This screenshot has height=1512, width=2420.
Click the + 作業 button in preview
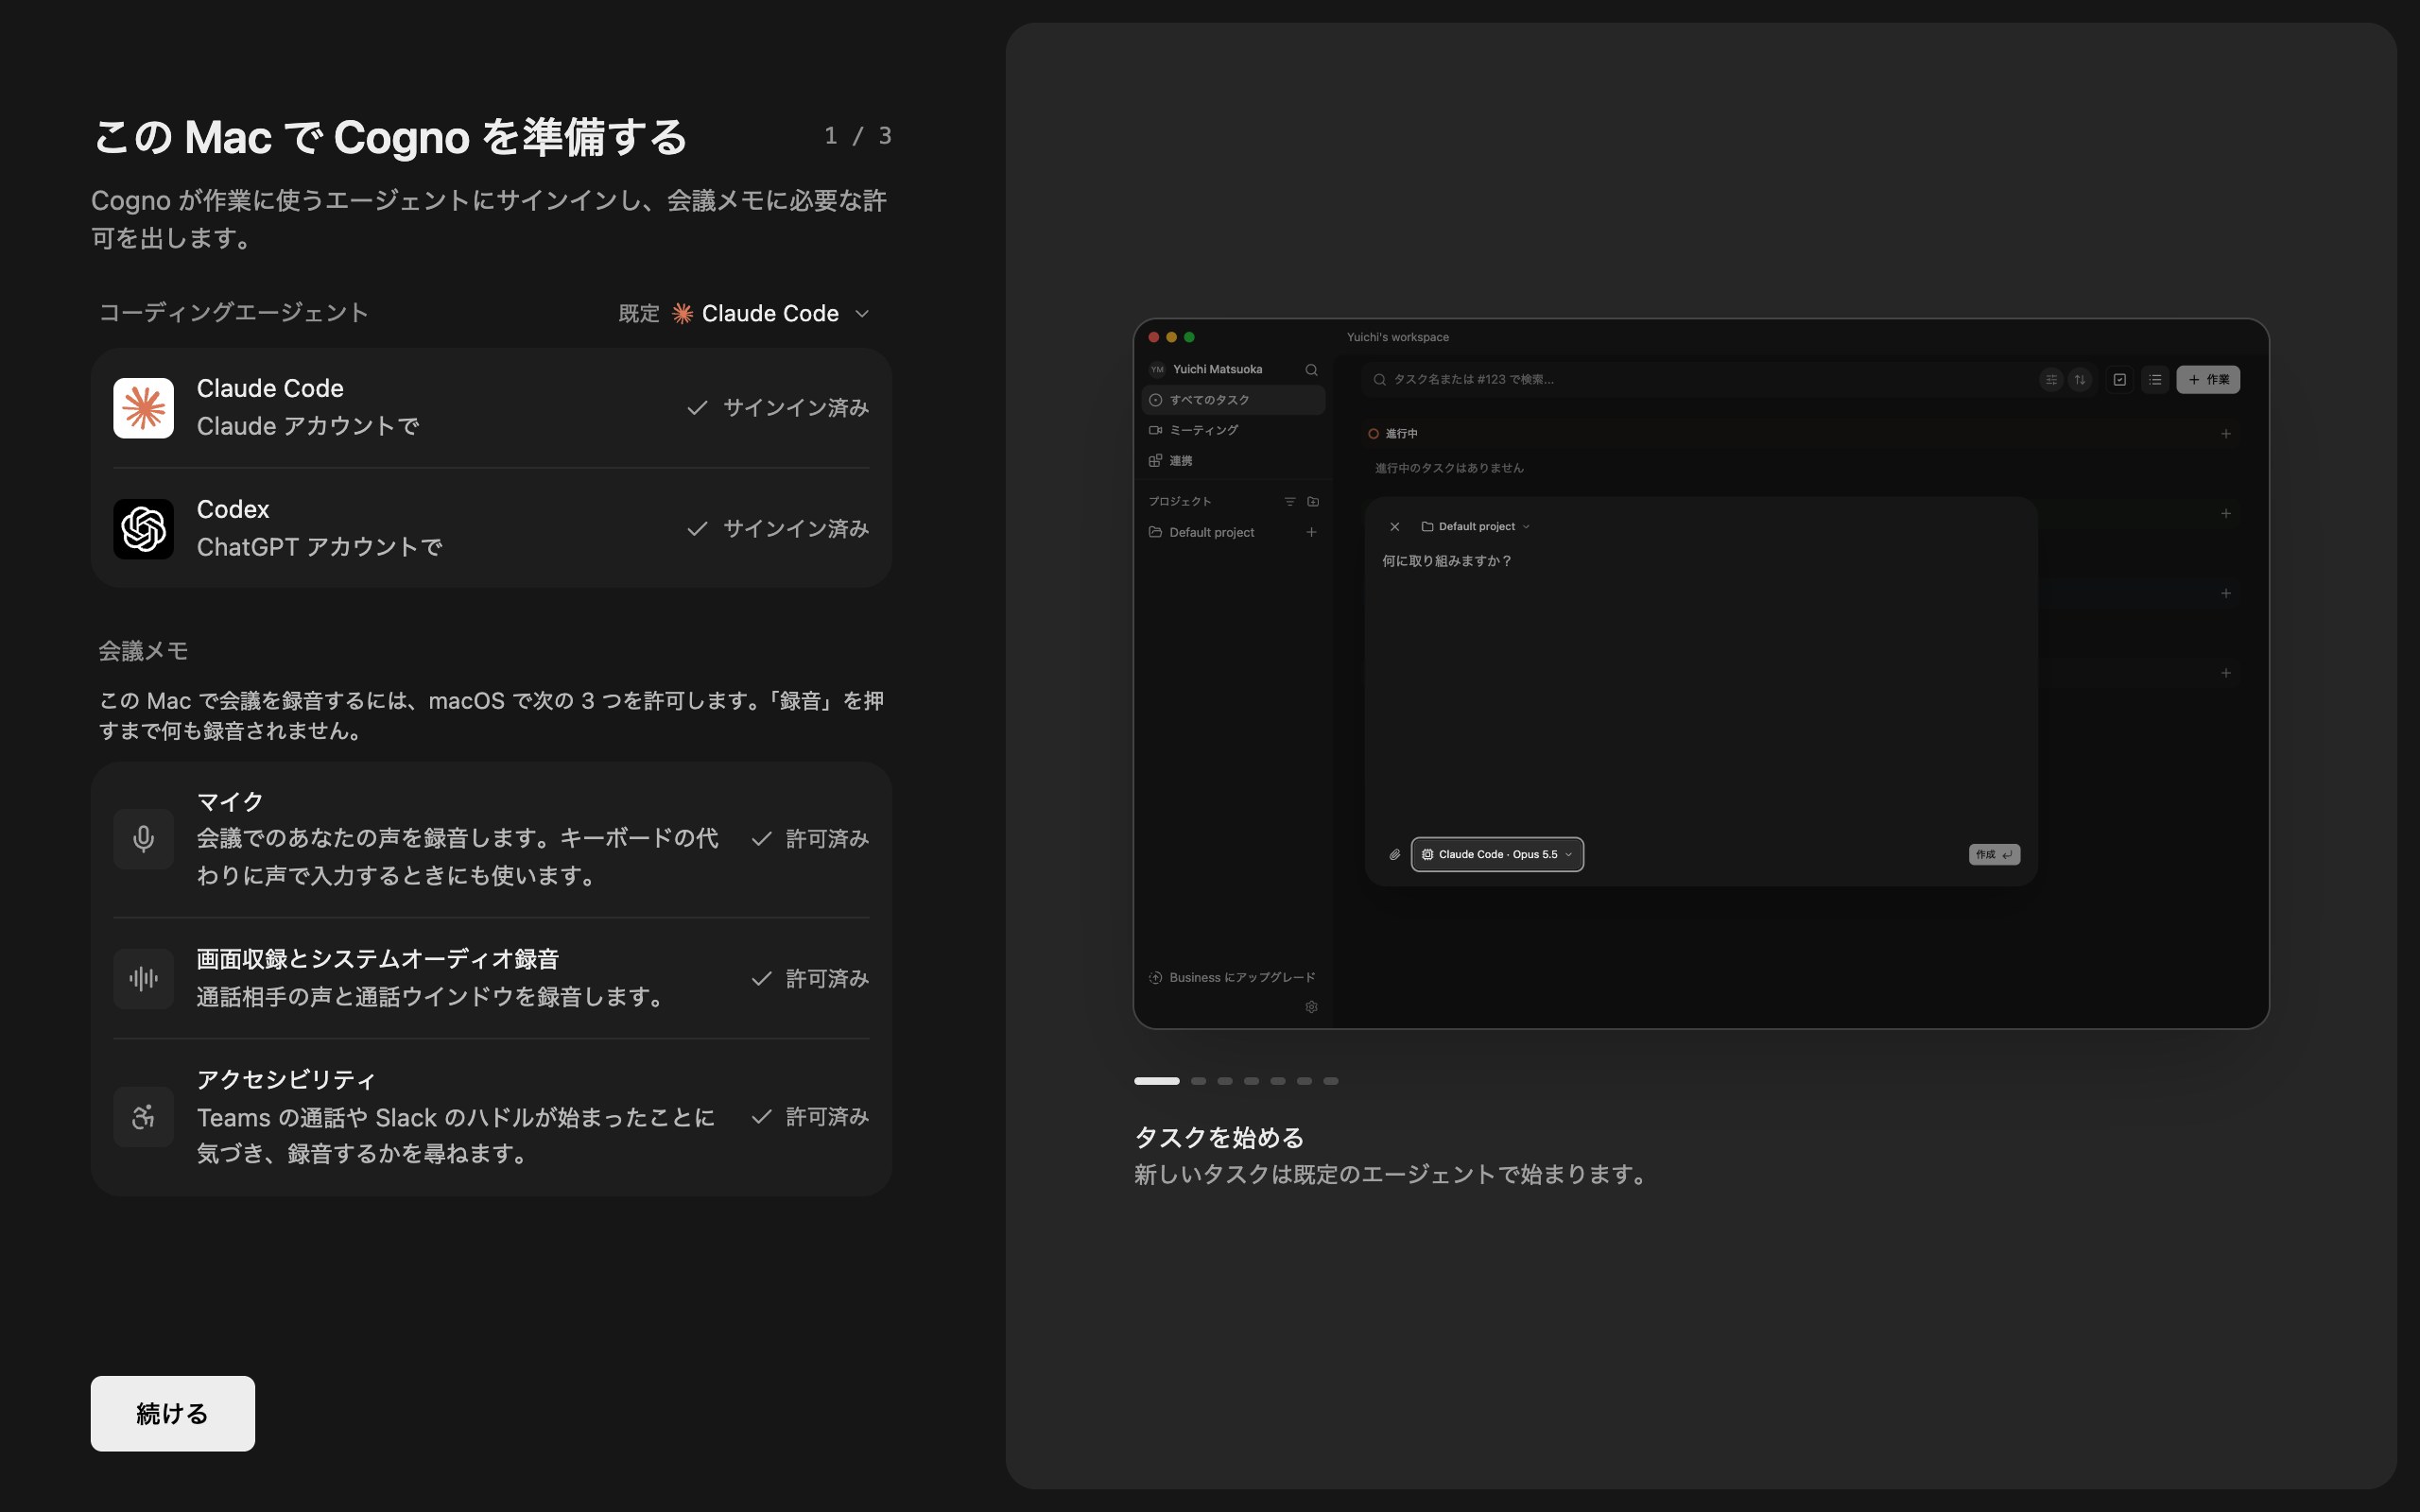[2208, 380]
